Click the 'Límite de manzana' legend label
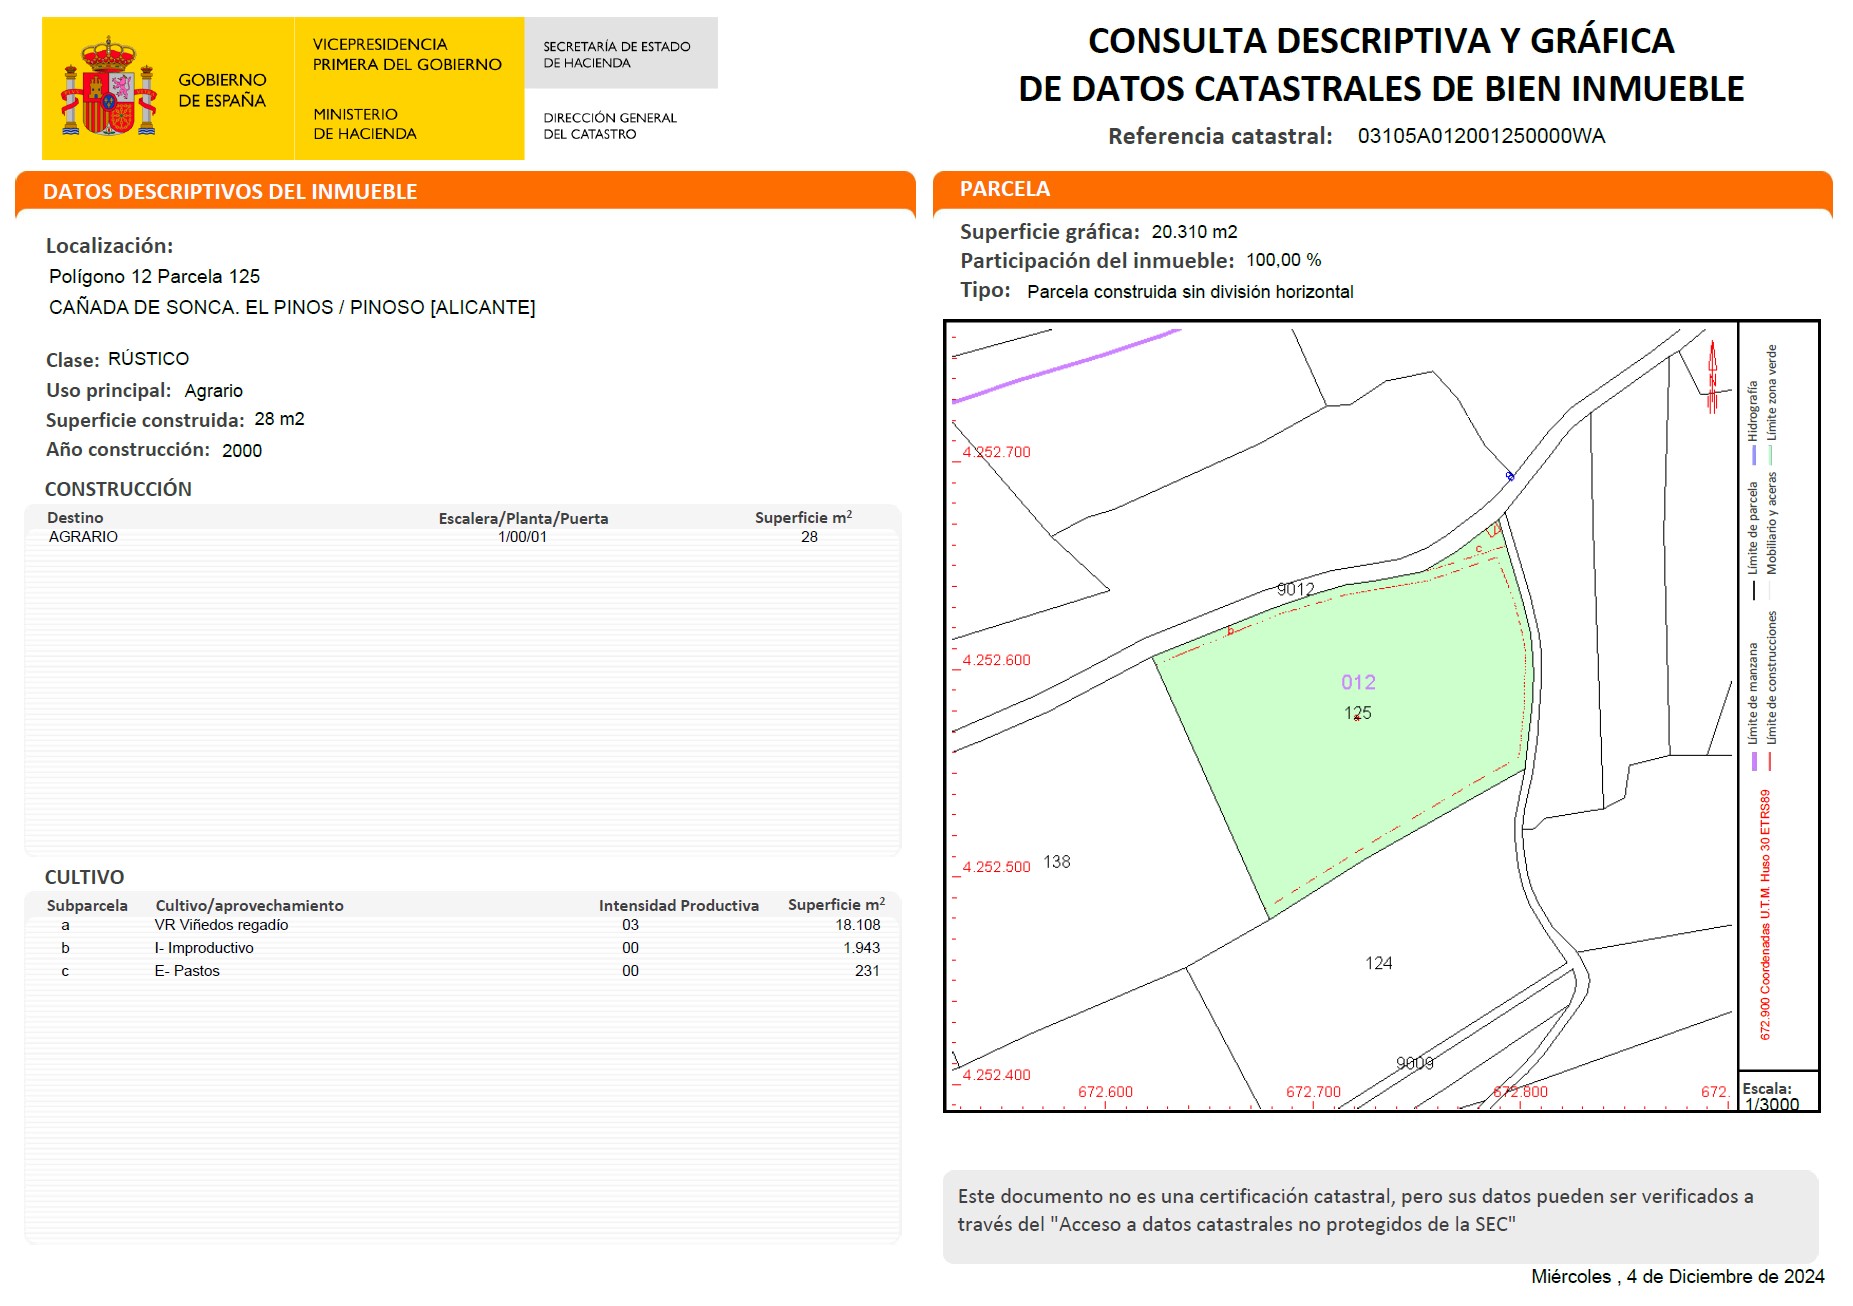This screenshot has height=1306, width=1853. coord(1752,693)
